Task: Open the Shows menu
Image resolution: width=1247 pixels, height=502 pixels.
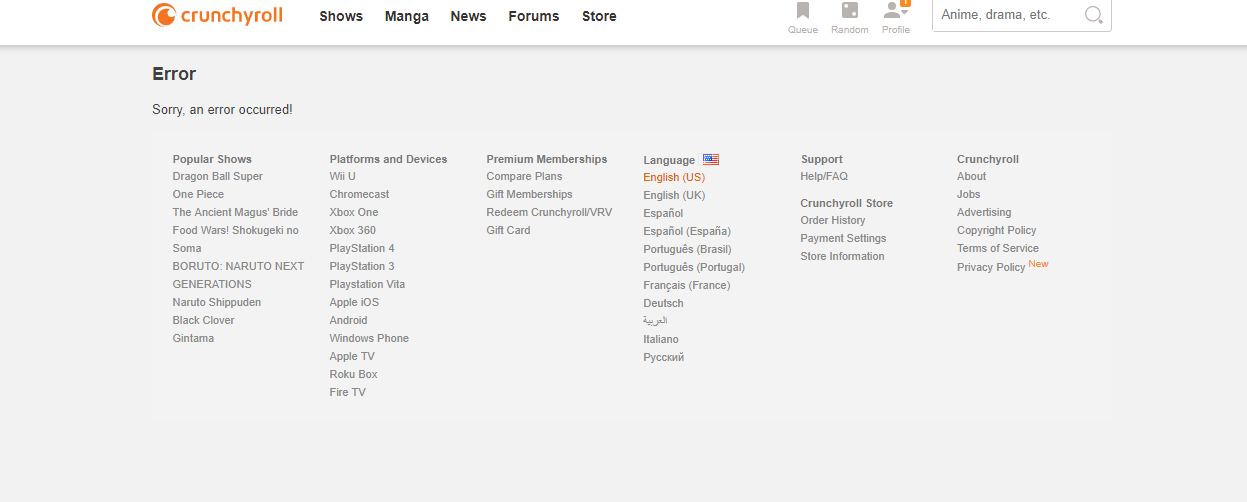Action: click(341, 16)
